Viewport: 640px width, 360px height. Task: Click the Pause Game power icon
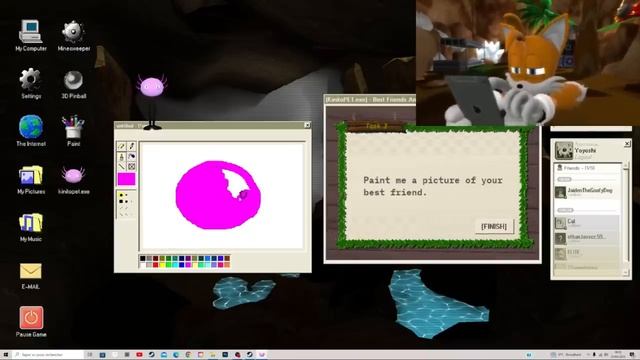click(31, 322)
